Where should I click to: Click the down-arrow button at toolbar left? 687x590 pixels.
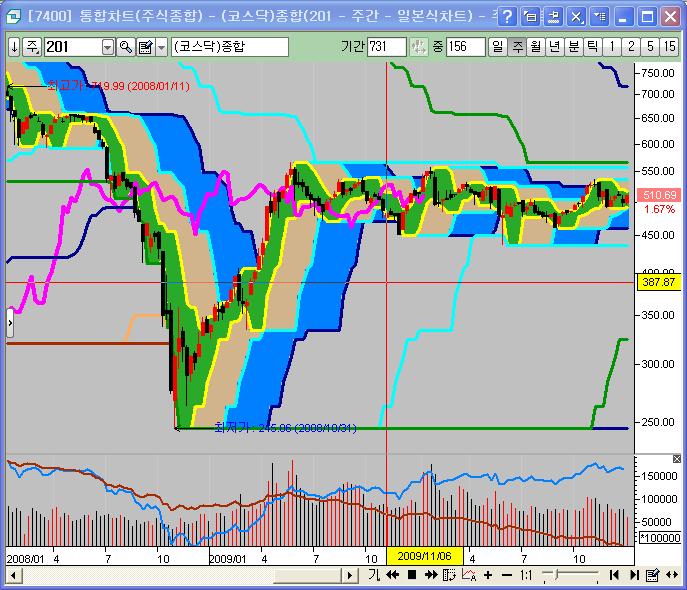tap(14, 47)
